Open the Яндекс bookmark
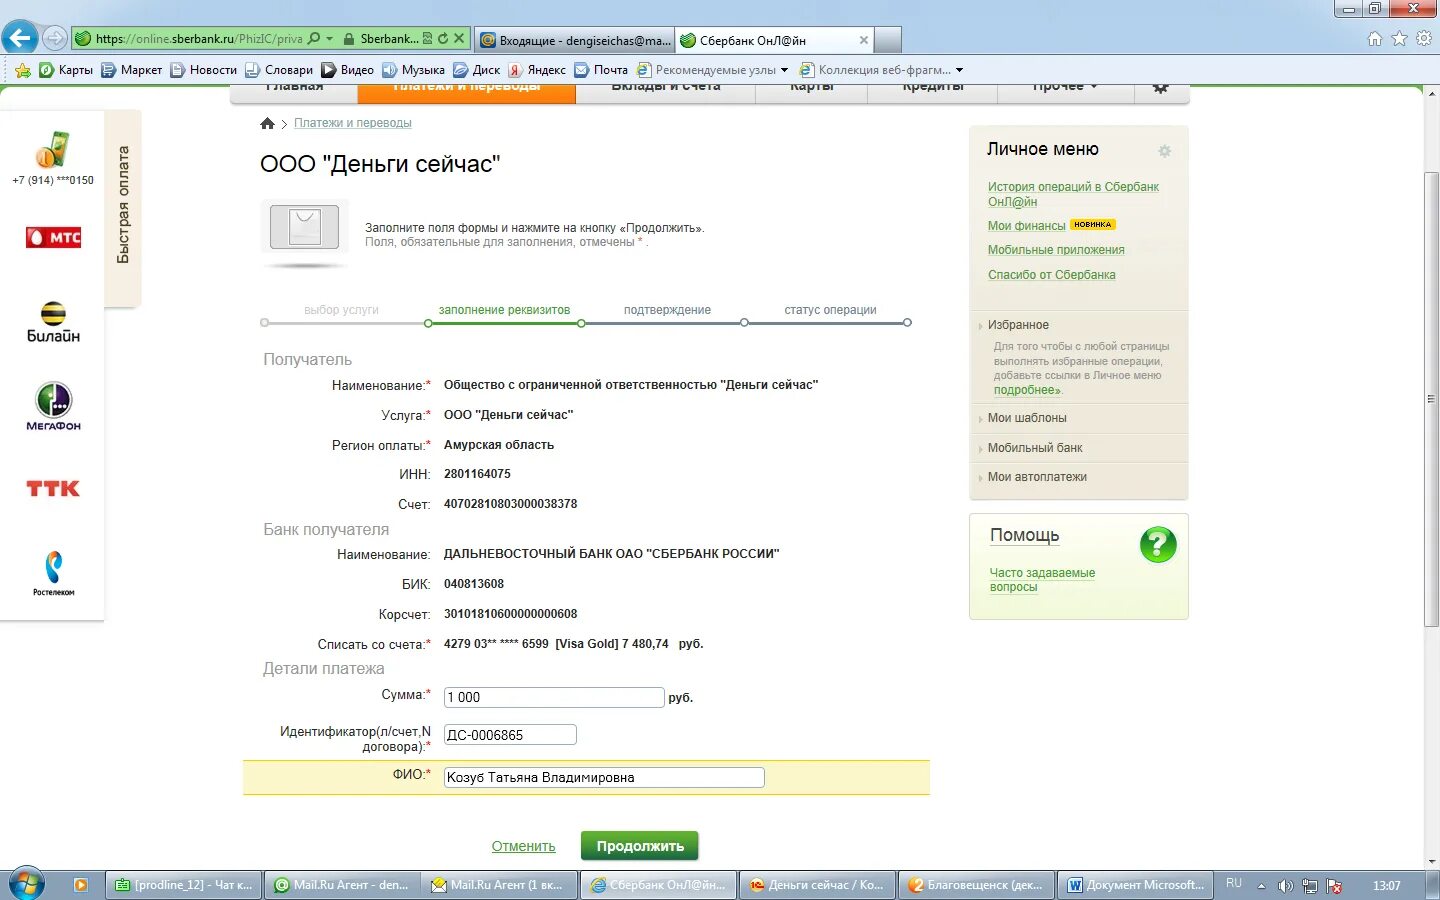1440x900 pixels. tap(537, 70)
